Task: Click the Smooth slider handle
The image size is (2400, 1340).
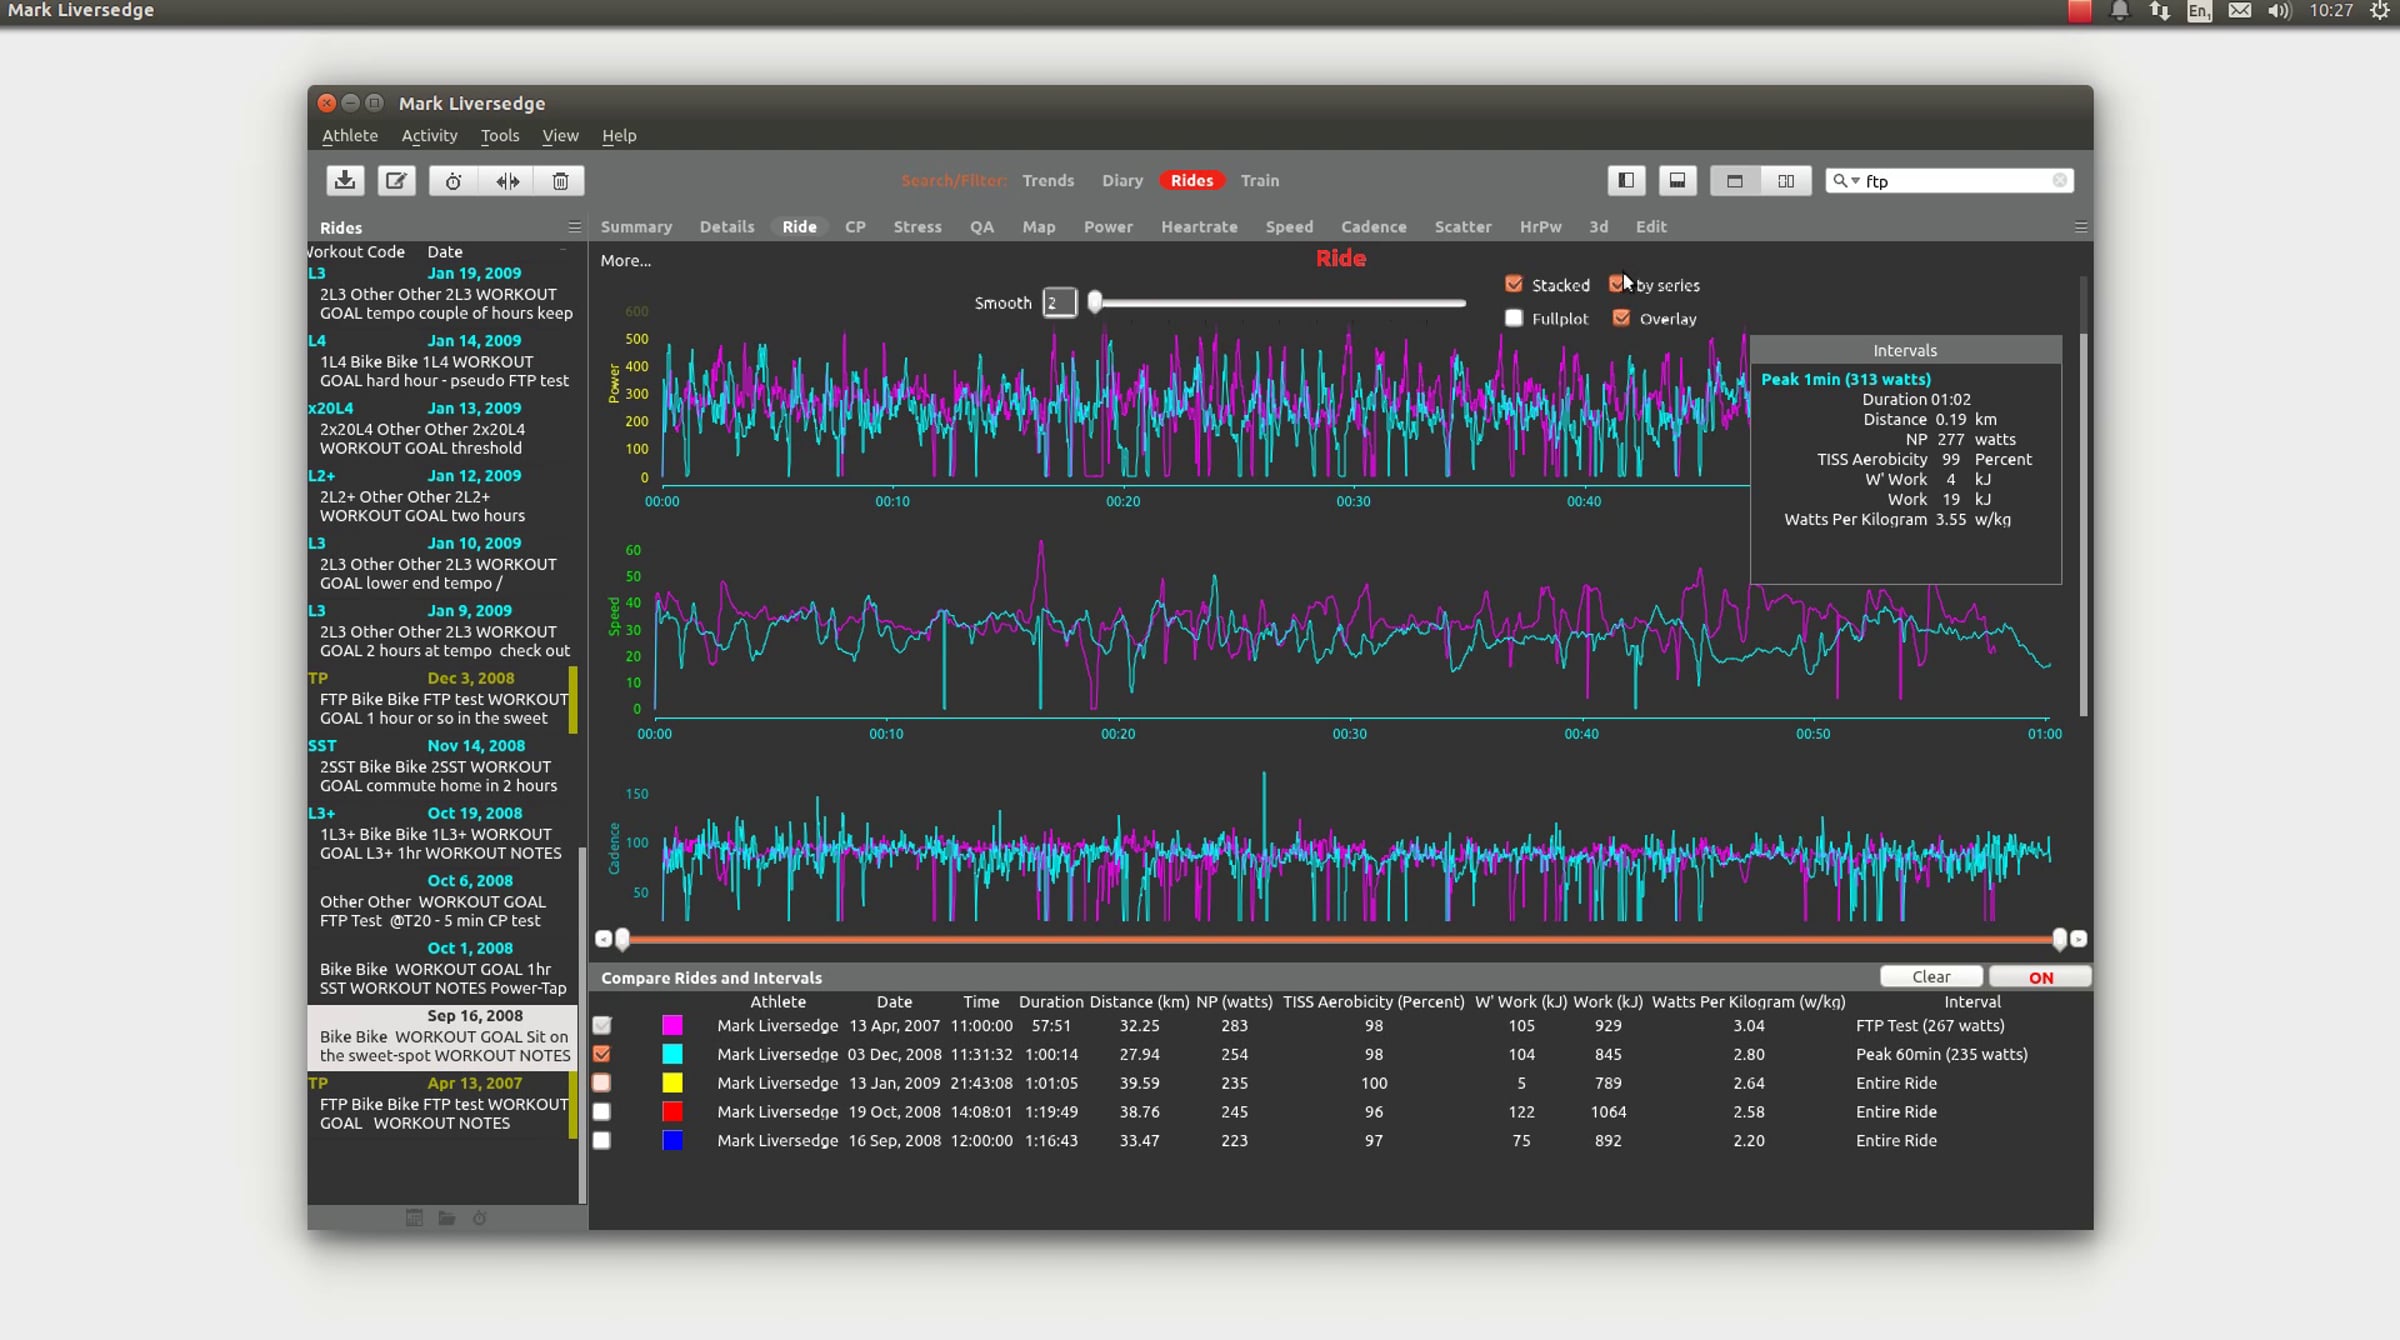Action: (x=1095, y=301)
